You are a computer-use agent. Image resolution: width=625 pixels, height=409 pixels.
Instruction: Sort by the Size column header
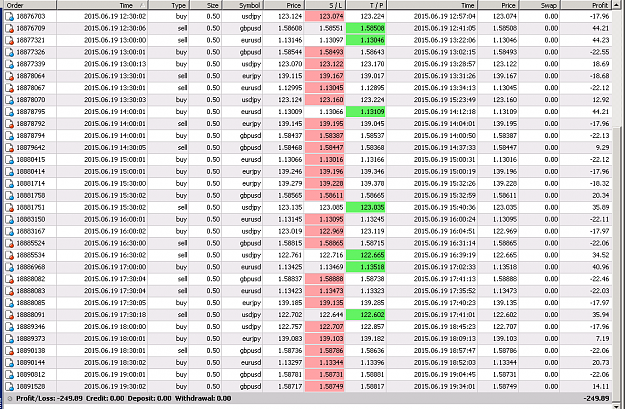coord(206,5)
